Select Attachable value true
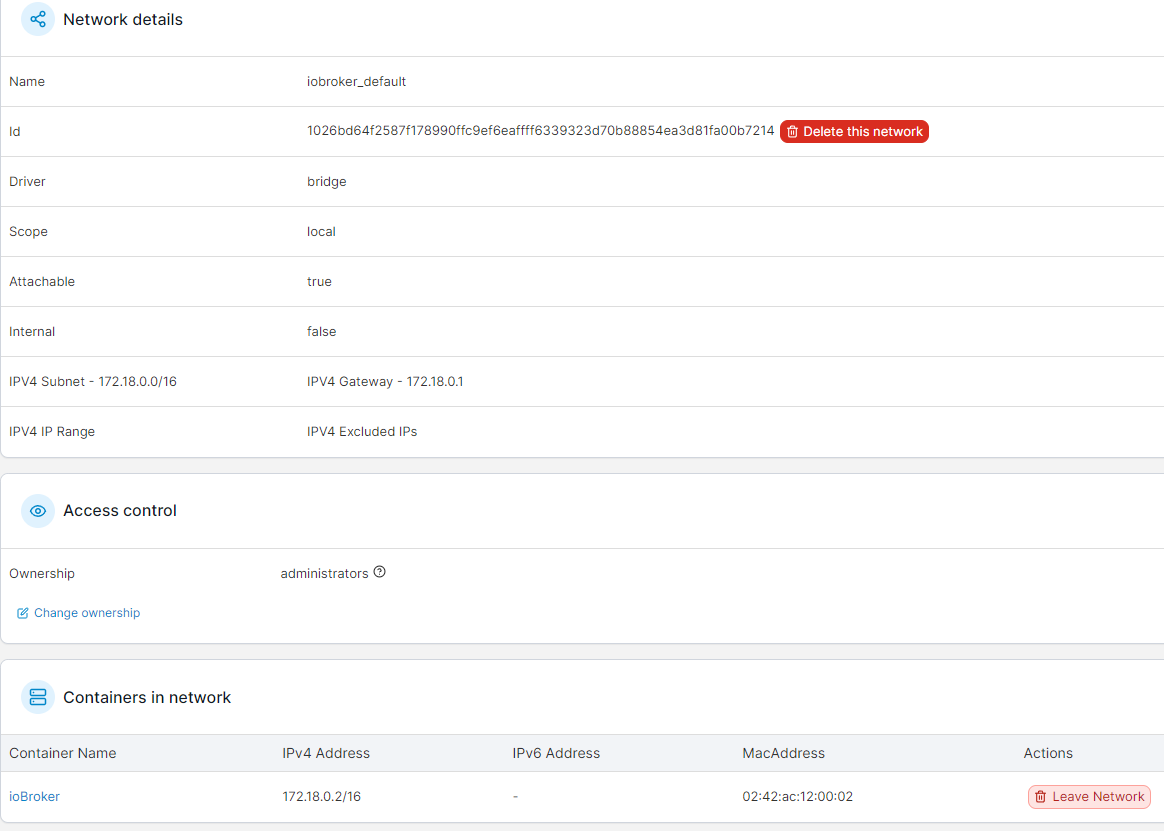The width and height of the screenshot is (1164, 831). 319,281
